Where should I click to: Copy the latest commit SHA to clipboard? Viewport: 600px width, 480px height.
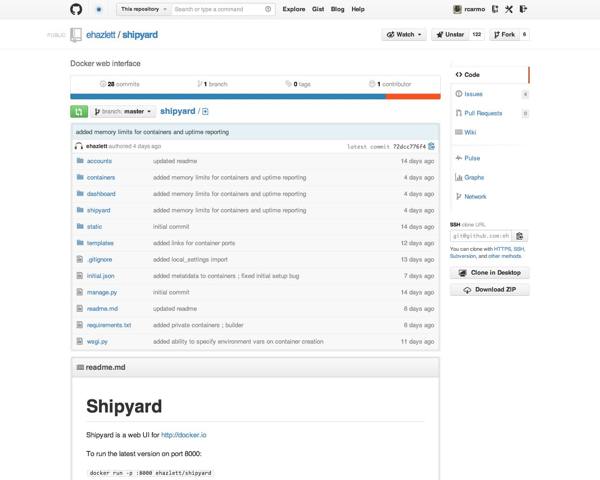click(x=431, y=146)
